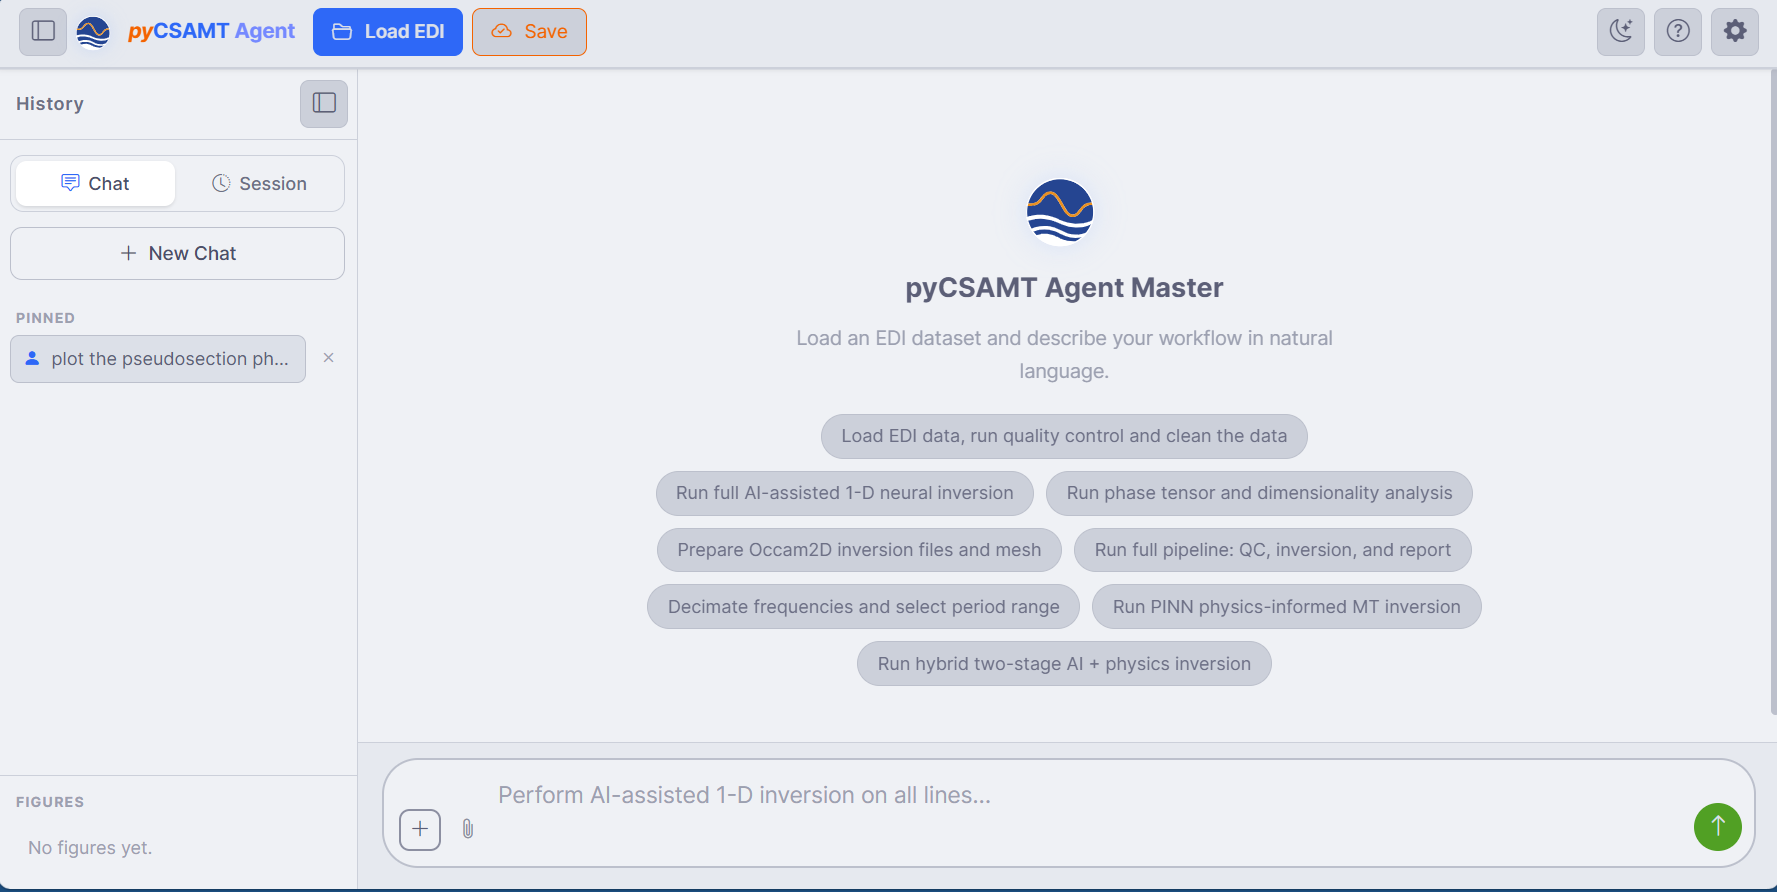The image size is (1777, 892).
Task: Choose 'Prepare Occam2D inversion files and mesh'
Action: click(859, 550)
